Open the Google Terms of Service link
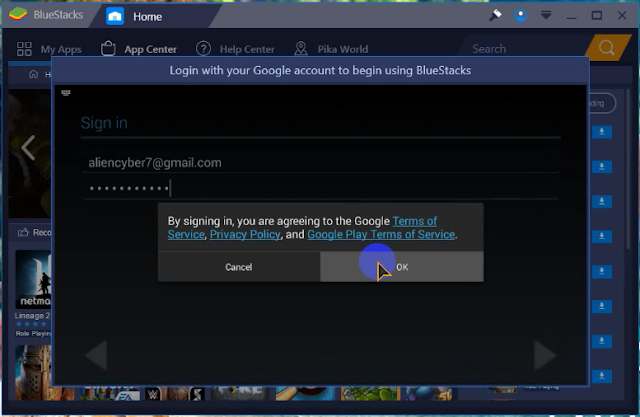Screen dimensions: 640x417 pos(414,221)
